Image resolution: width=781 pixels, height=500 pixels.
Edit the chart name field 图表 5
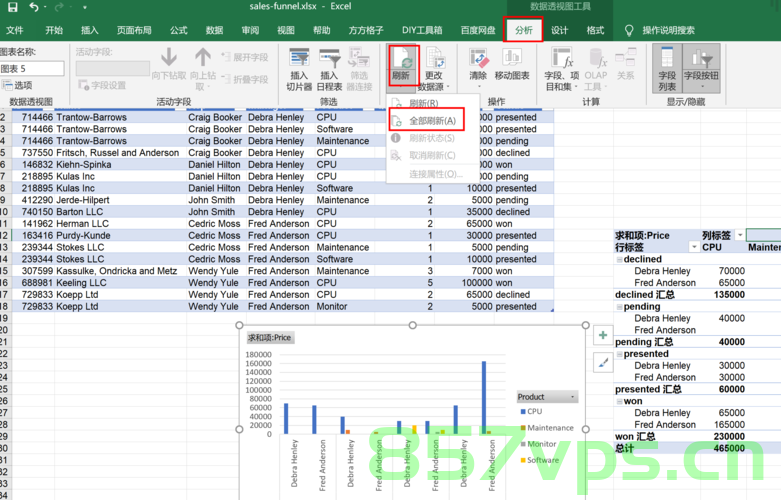tap(32, 68)
